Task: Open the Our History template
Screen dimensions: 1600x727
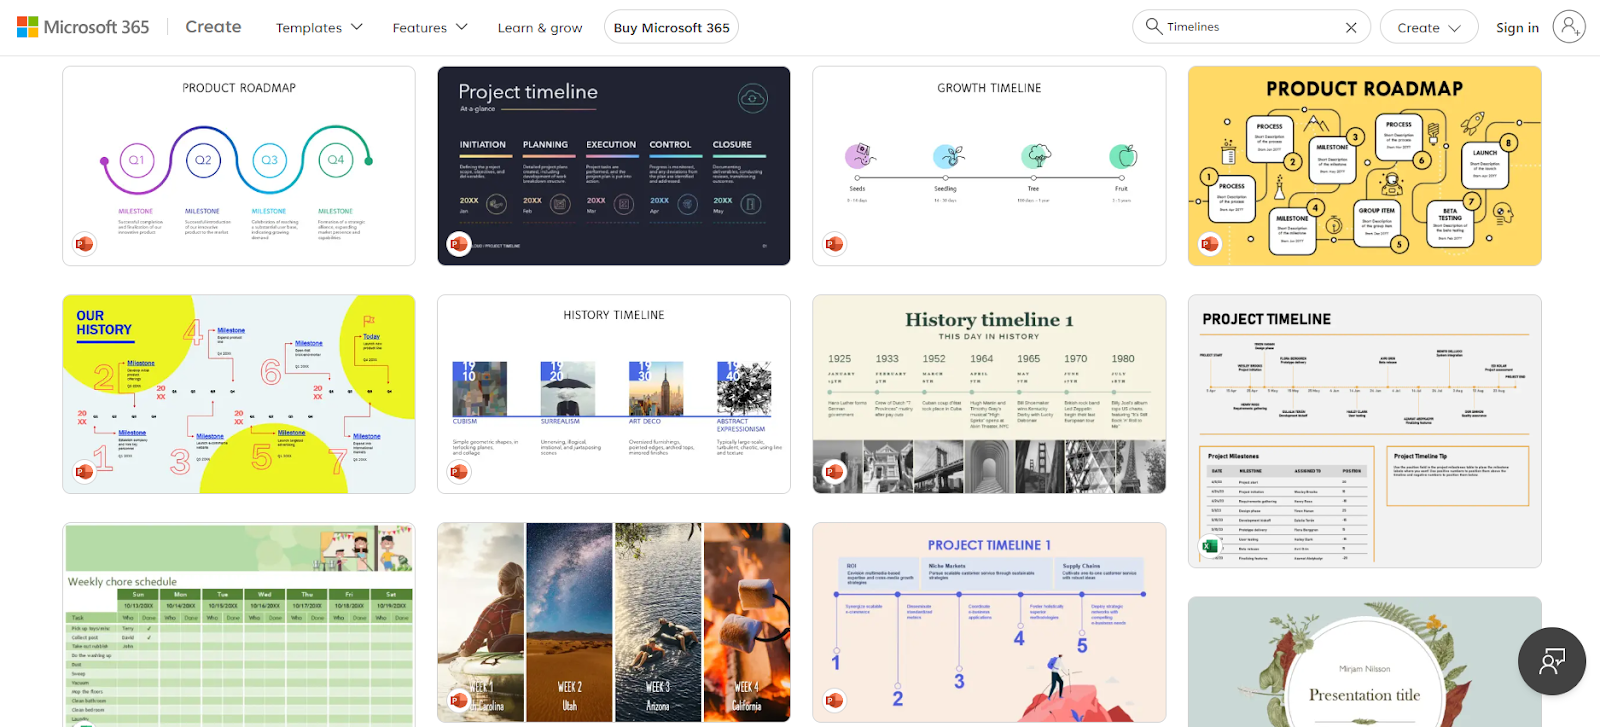Action: pos(239,394)
